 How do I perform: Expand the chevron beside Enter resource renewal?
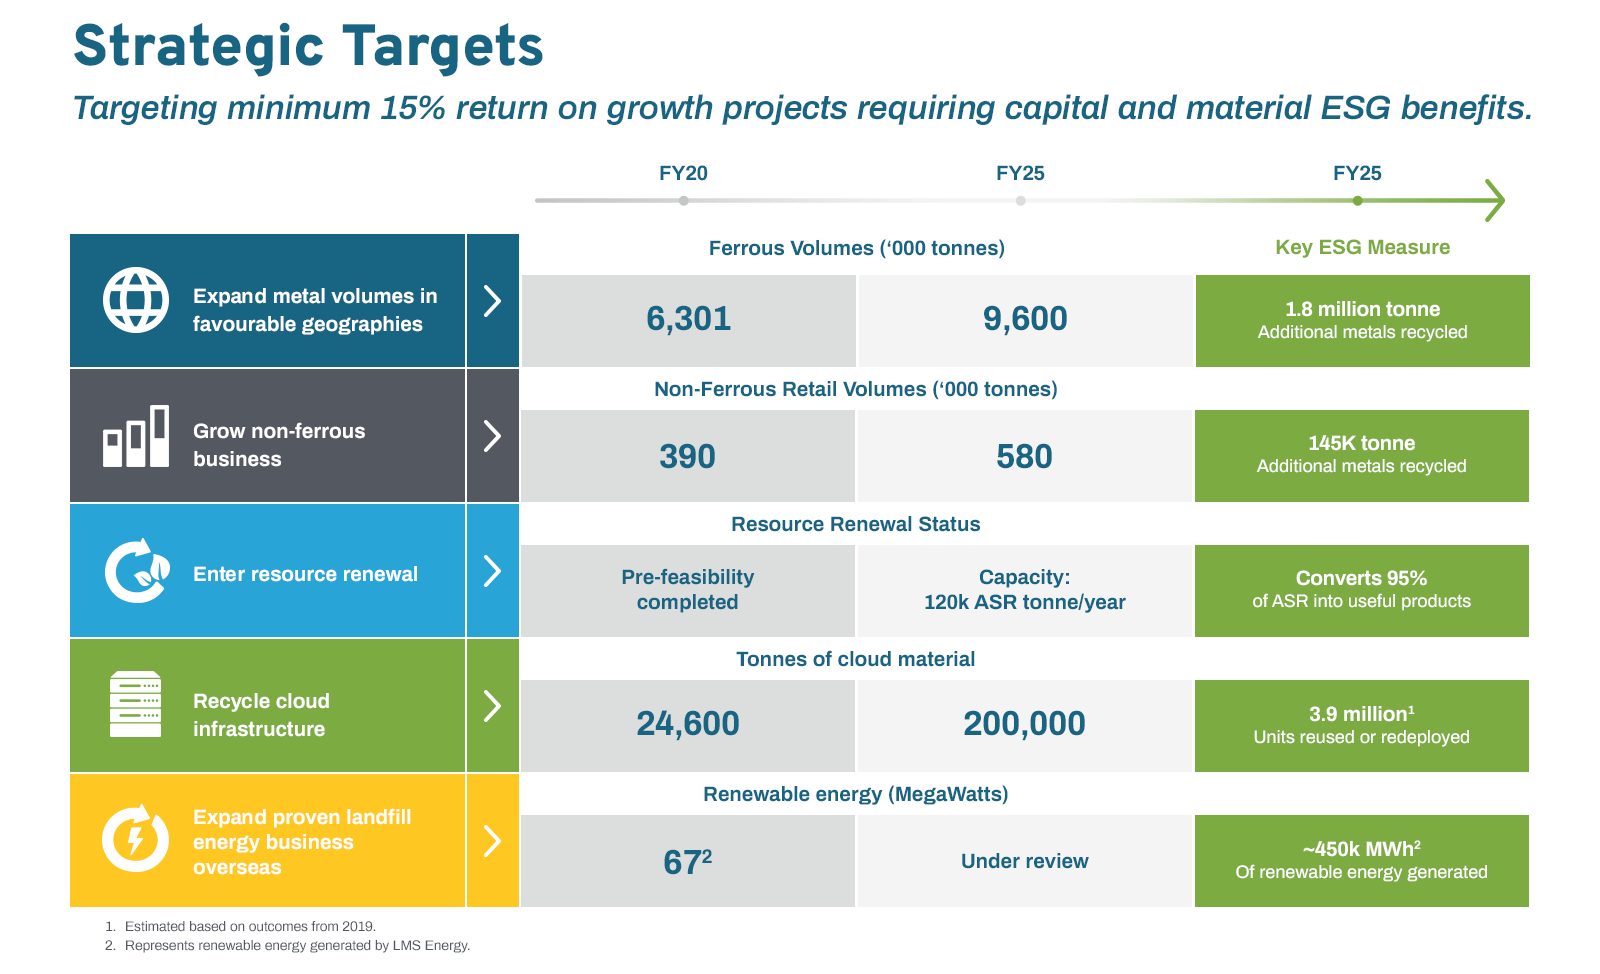[x=492, y=571]
